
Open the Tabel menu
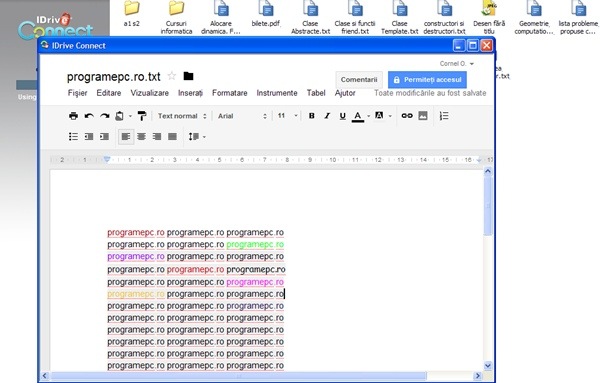click(316, 93)
